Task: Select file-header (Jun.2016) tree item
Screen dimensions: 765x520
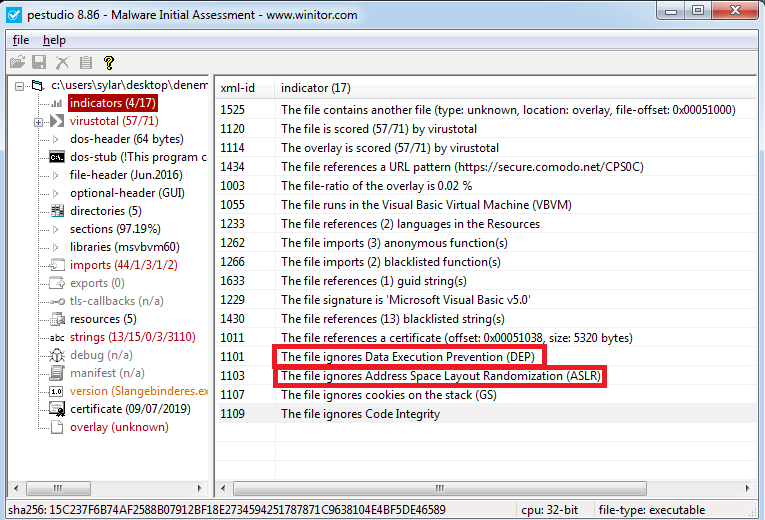Action: tap(126, 175)
